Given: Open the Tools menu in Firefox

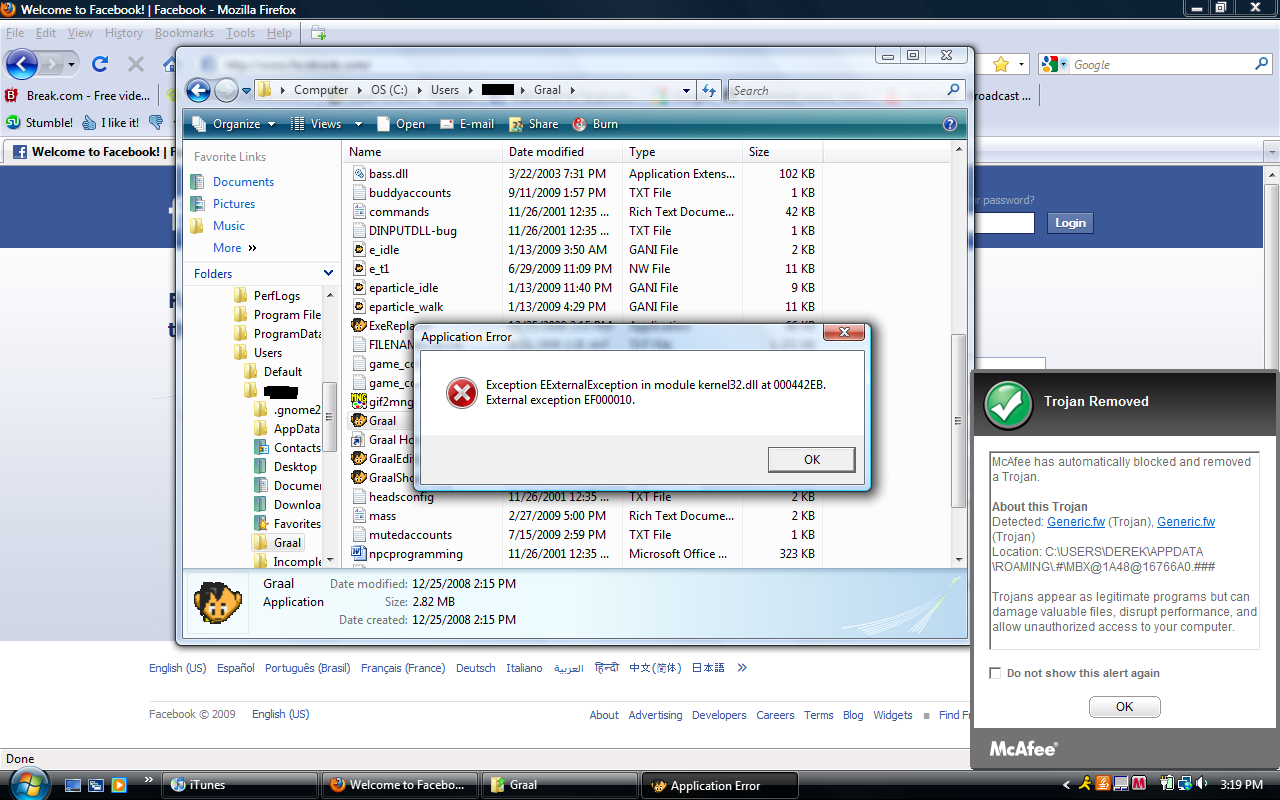Looking at the screenshot, I should click(240, 33).
